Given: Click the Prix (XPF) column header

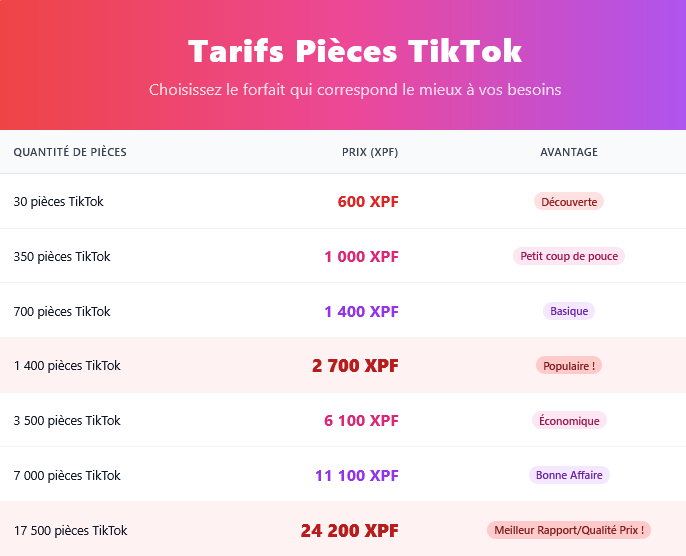Looking at the screenshot, I should 370,152.
